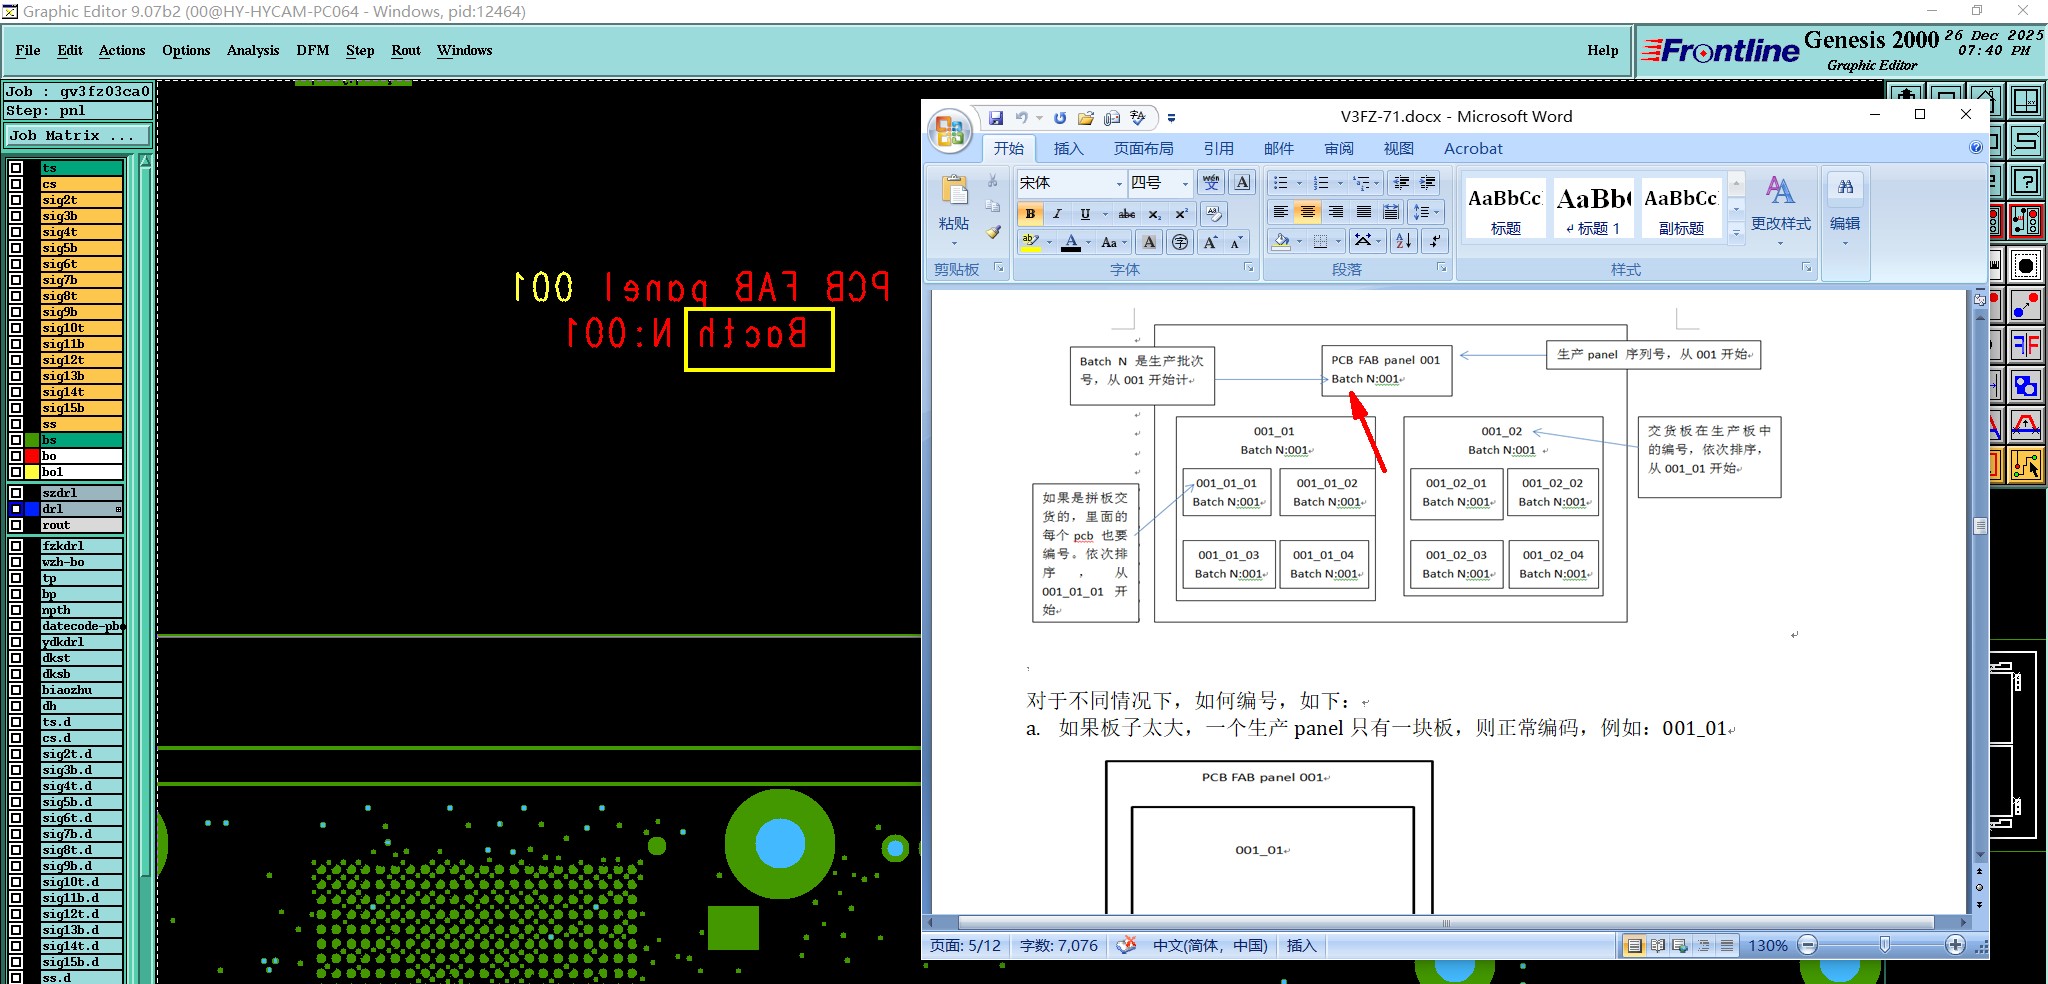Open the font size dropdown 四号
The height and width of the screenshot is (984, 2048).
[x=1185, y=183]
